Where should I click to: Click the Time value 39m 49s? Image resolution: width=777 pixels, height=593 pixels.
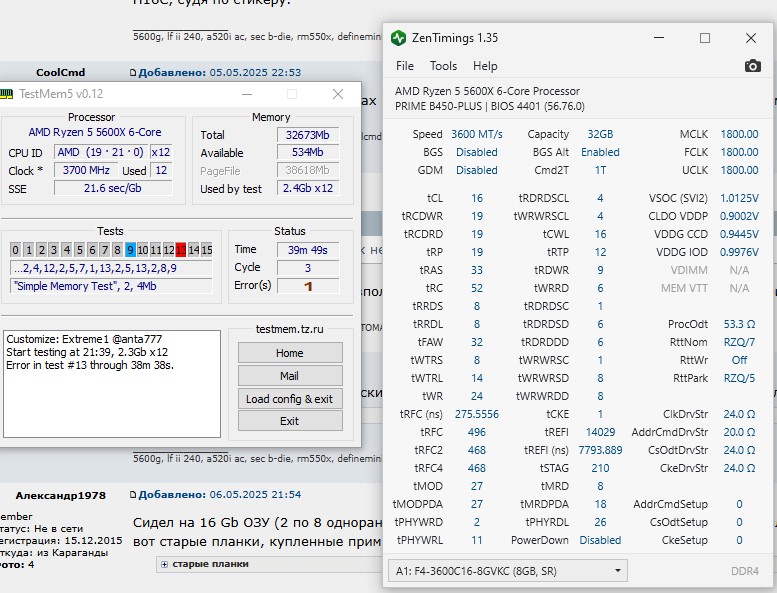point(308,250)
